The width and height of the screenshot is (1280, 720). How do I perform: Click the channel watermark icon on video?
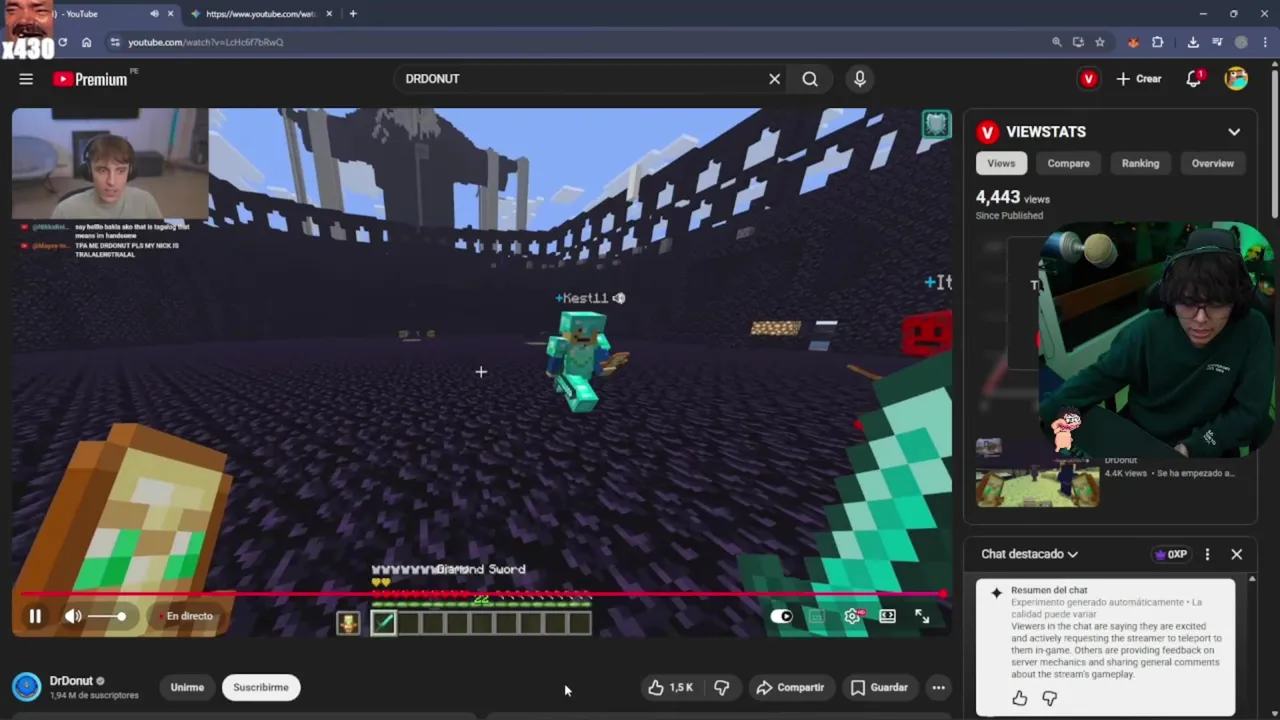tap(936, 124)
